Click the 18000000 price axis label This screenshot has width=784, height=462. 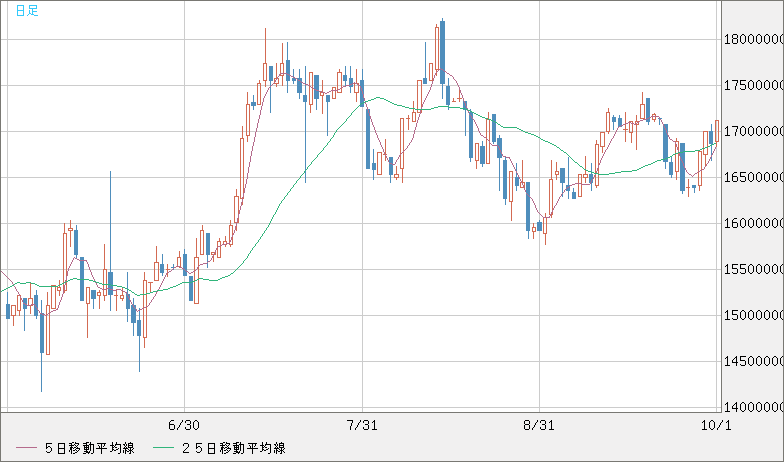(x=751, y=39)
